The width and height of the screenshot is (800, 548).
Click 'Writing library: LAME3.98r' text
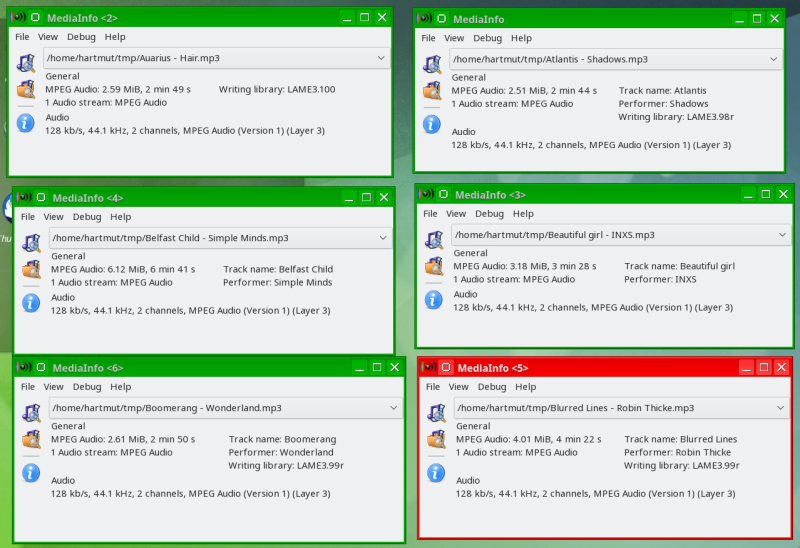point(676,117)
